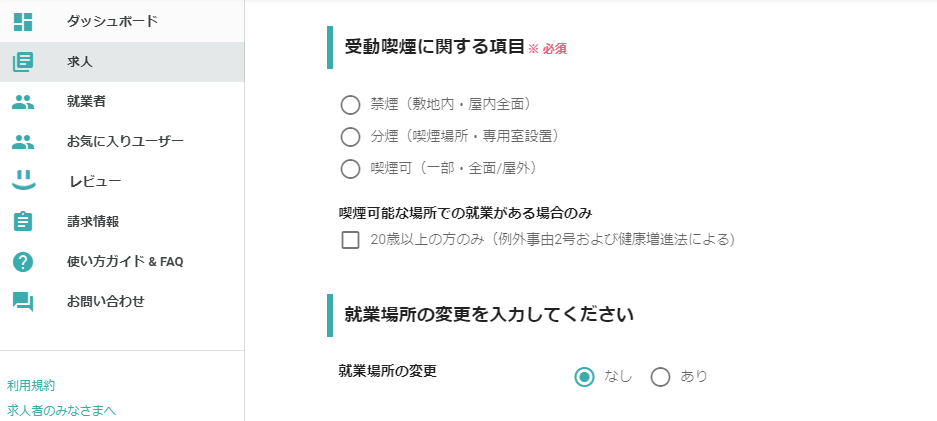Click the レビュー smiley face icon
The height and width of the screenshot is (421, 937).
[x=23, y=181]
